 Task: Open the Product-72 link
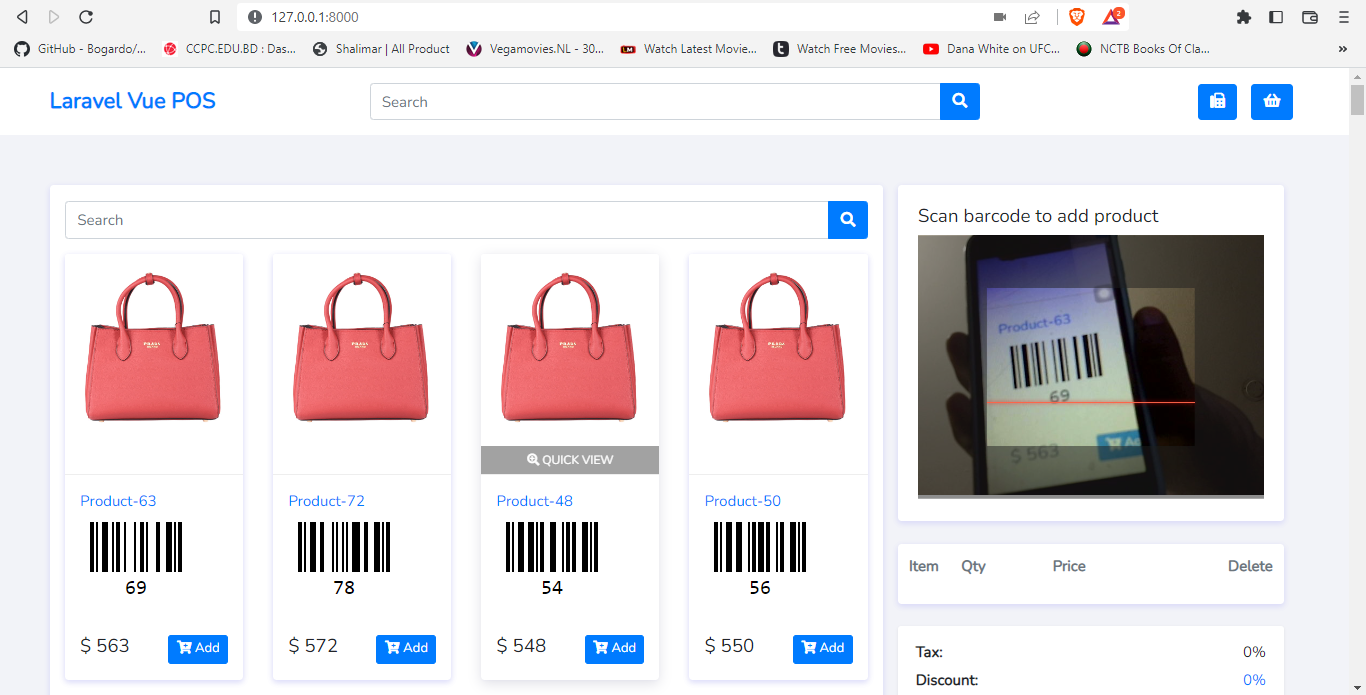tap(327, 501)
